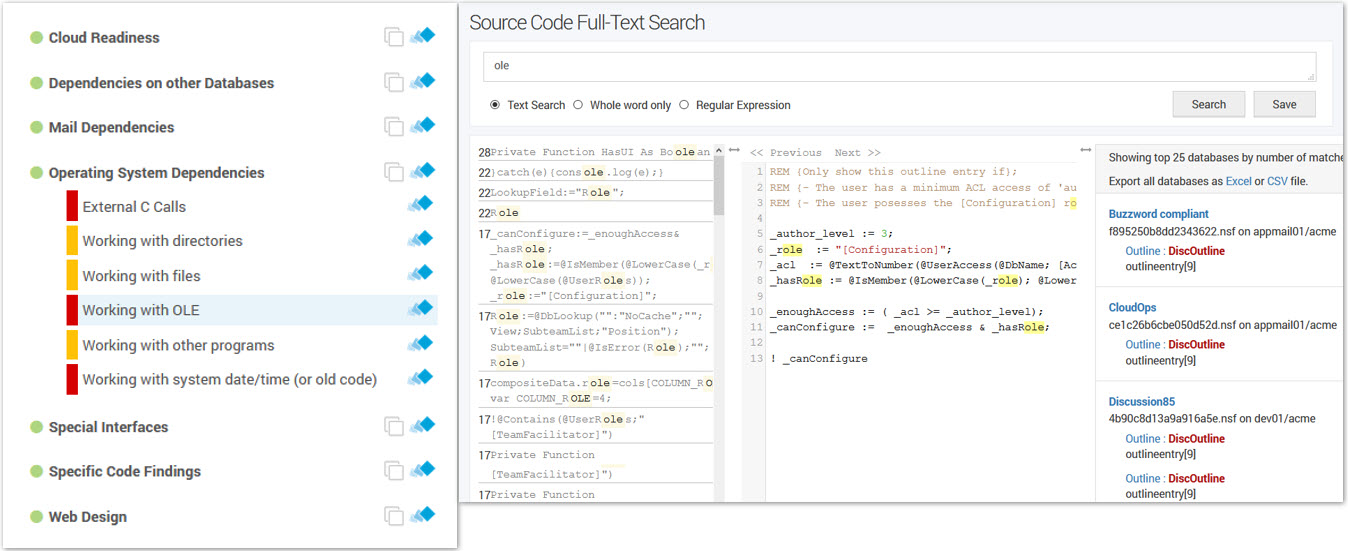Click the search text field containing ole

tap(899, 66)
